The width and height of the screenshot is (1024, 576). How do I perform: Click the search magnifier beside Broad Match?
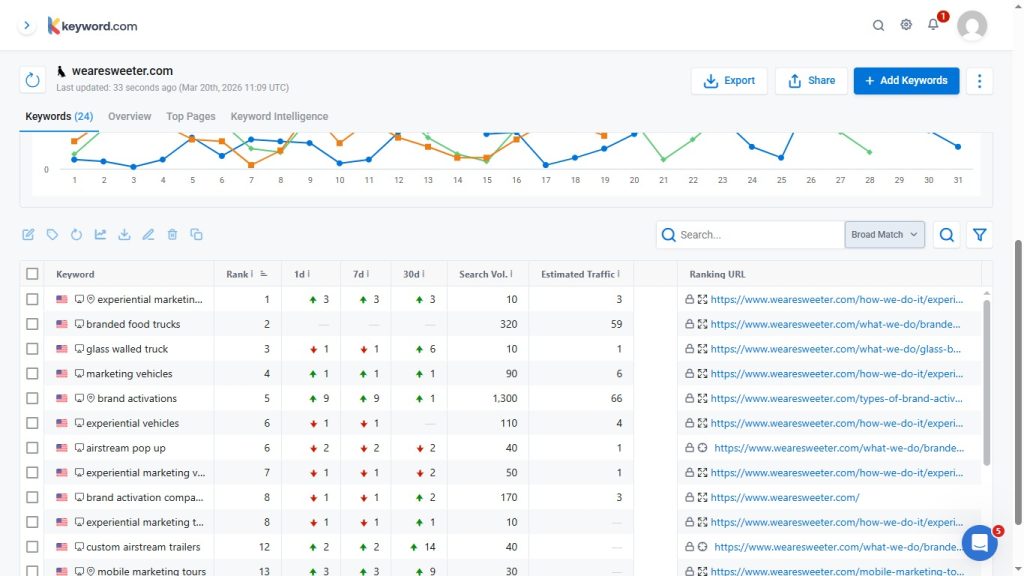click(x=946, y=234)
